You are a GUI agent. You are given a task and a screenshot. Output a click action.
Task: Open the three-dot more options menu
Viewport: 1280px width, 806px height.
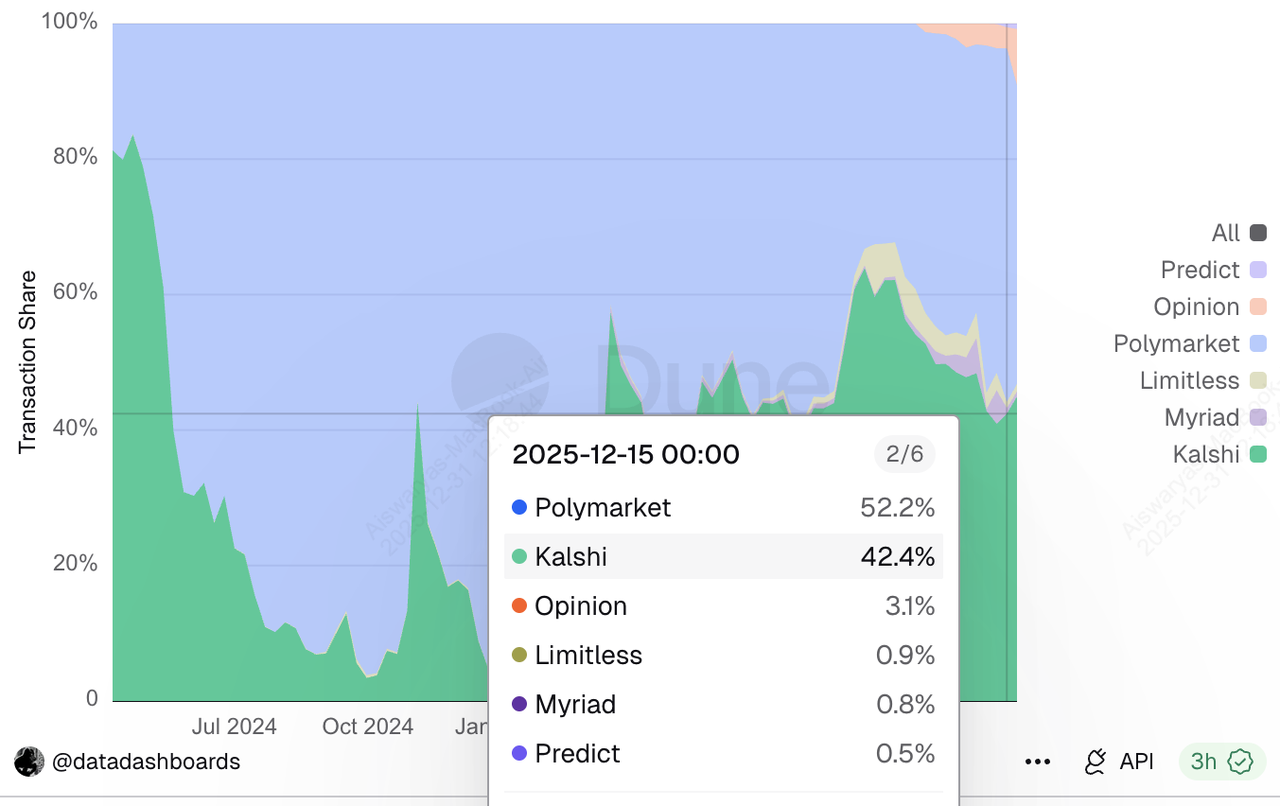(x=1038, y=762)
